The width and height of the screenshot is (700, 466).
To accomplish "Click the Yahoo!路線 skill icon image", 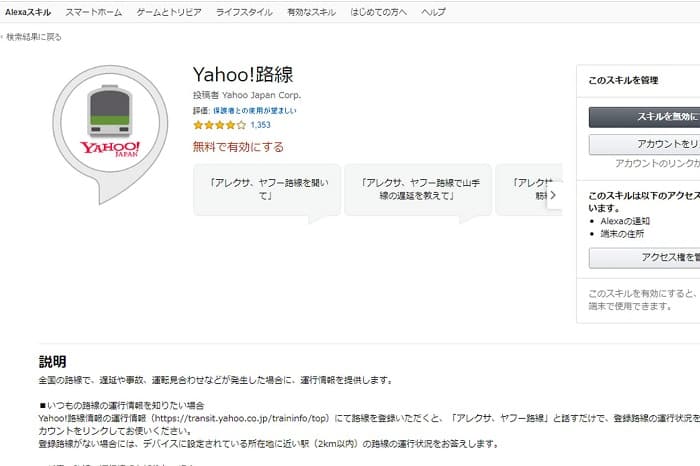I will coord(110,134).
